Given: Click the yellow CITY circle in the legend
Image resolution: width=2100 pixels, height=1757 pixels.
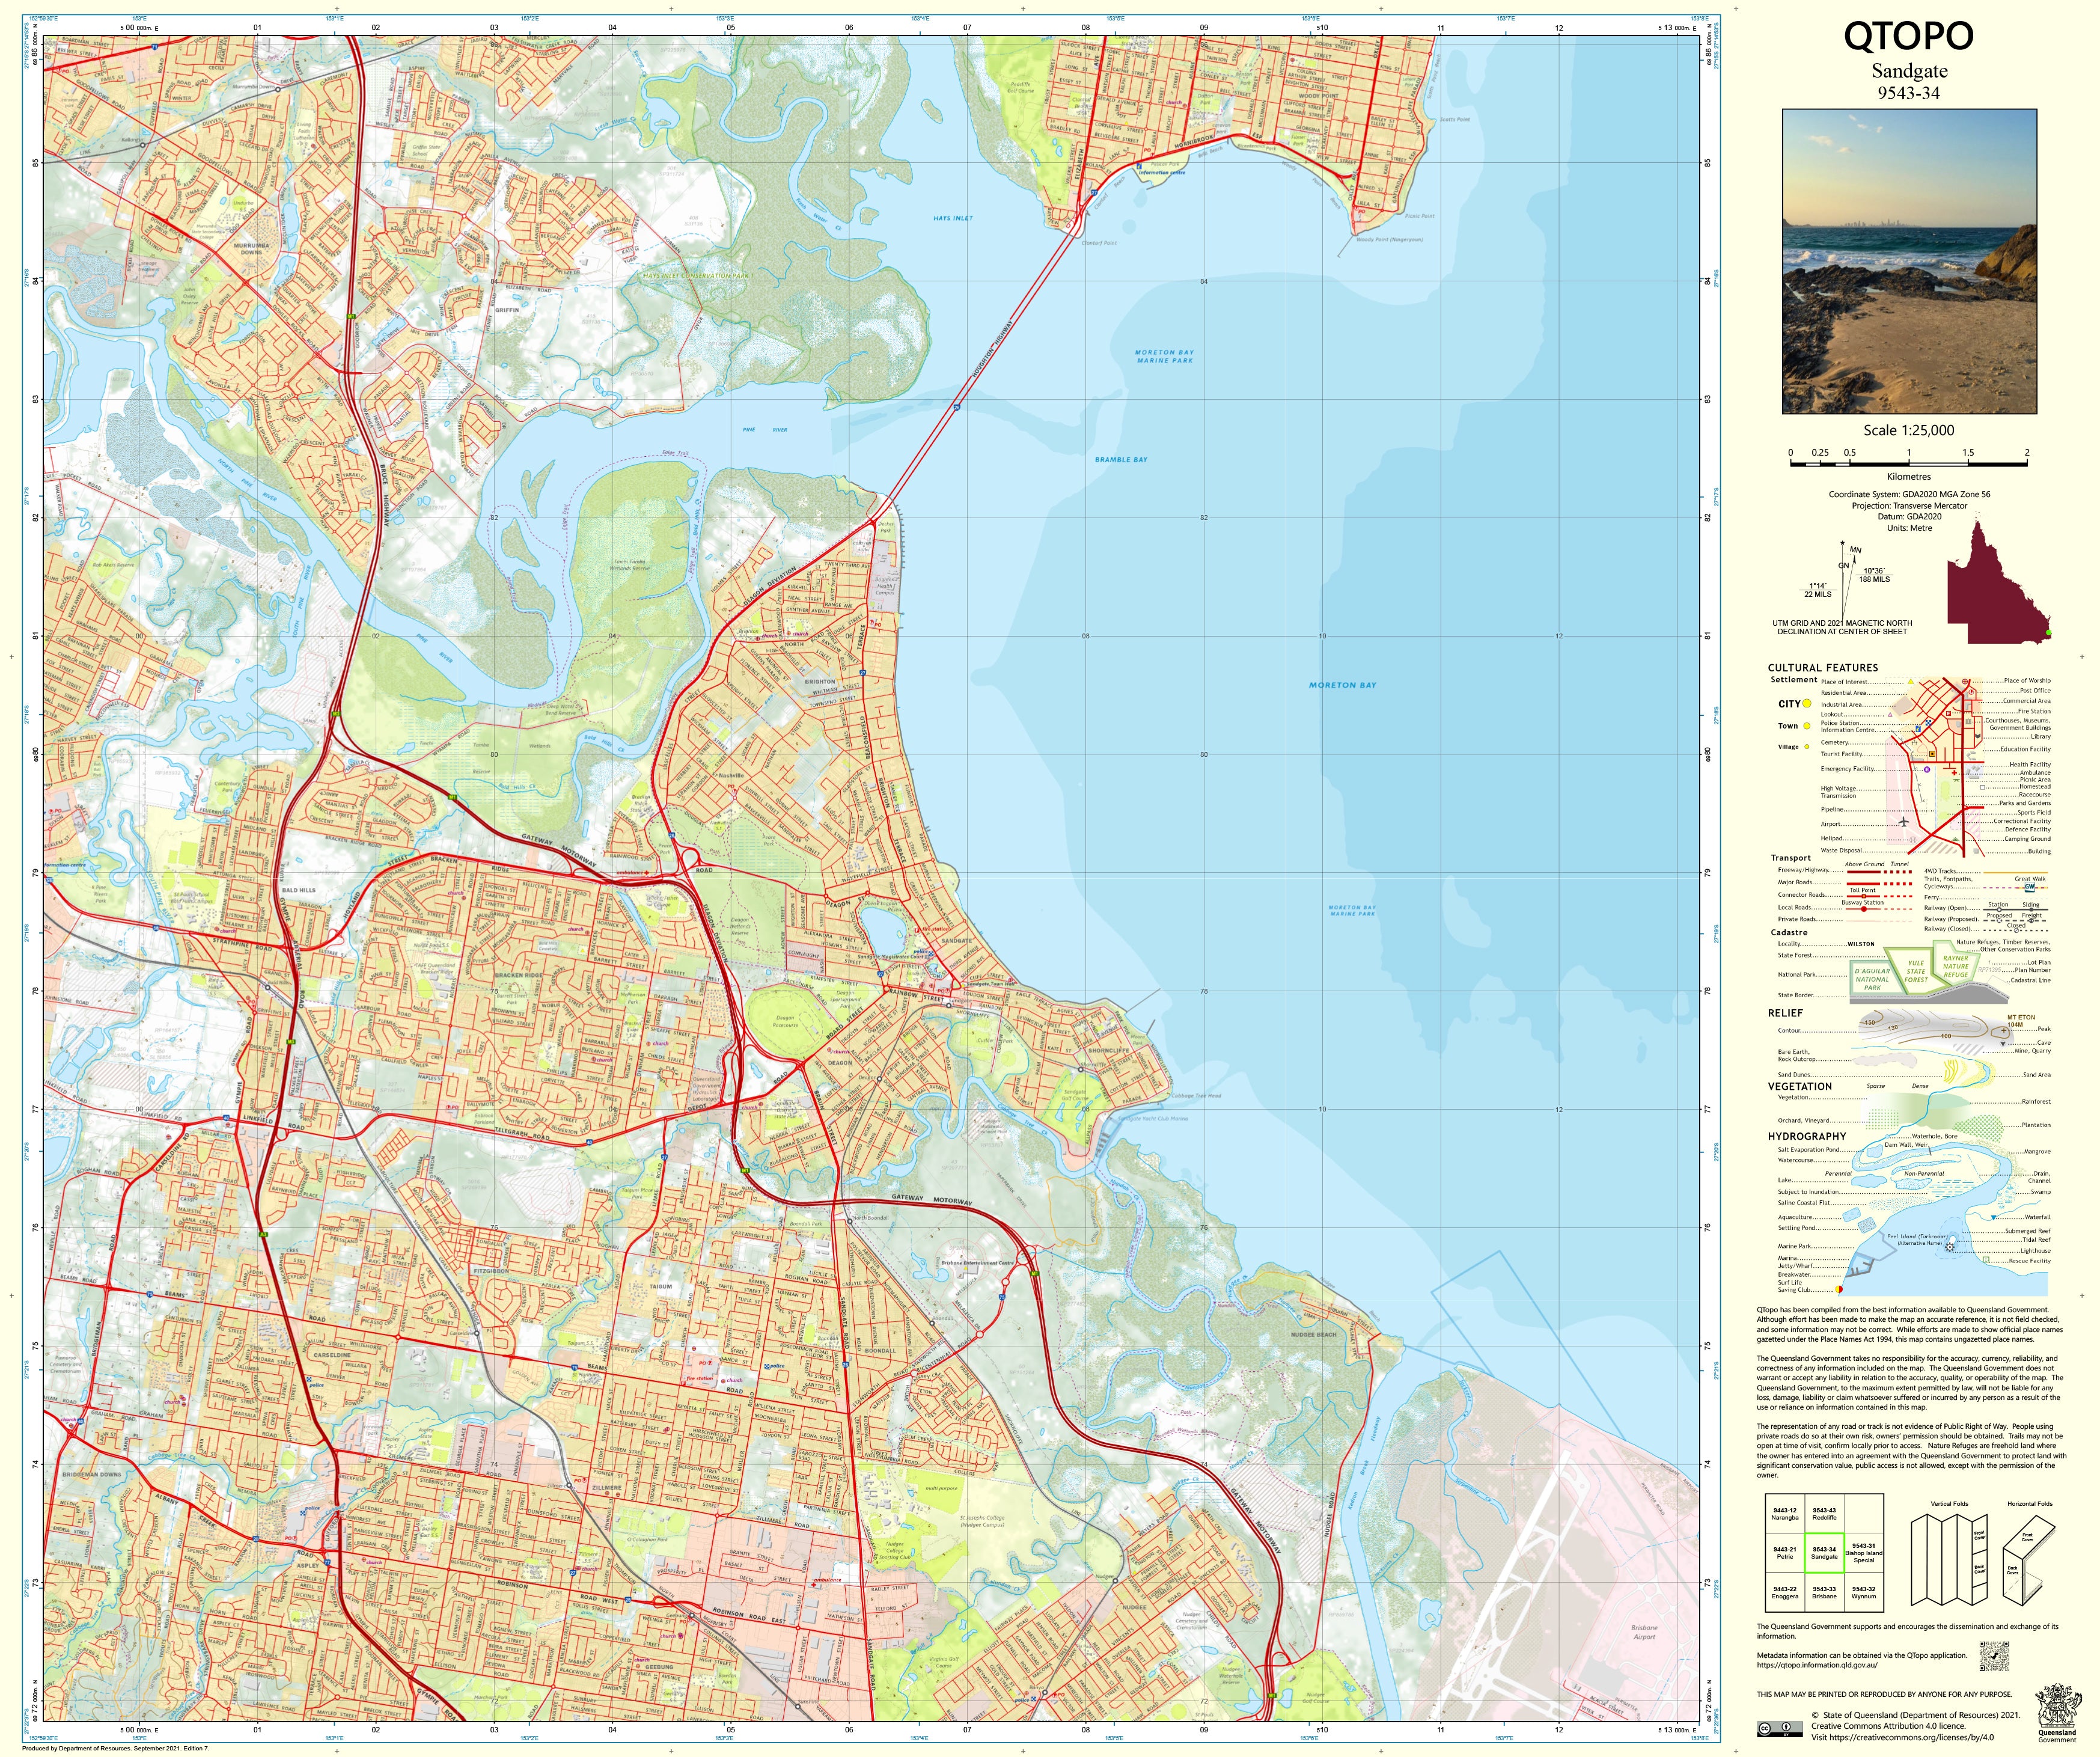Looking at the screenshot, I should [x=1807, y=704].
